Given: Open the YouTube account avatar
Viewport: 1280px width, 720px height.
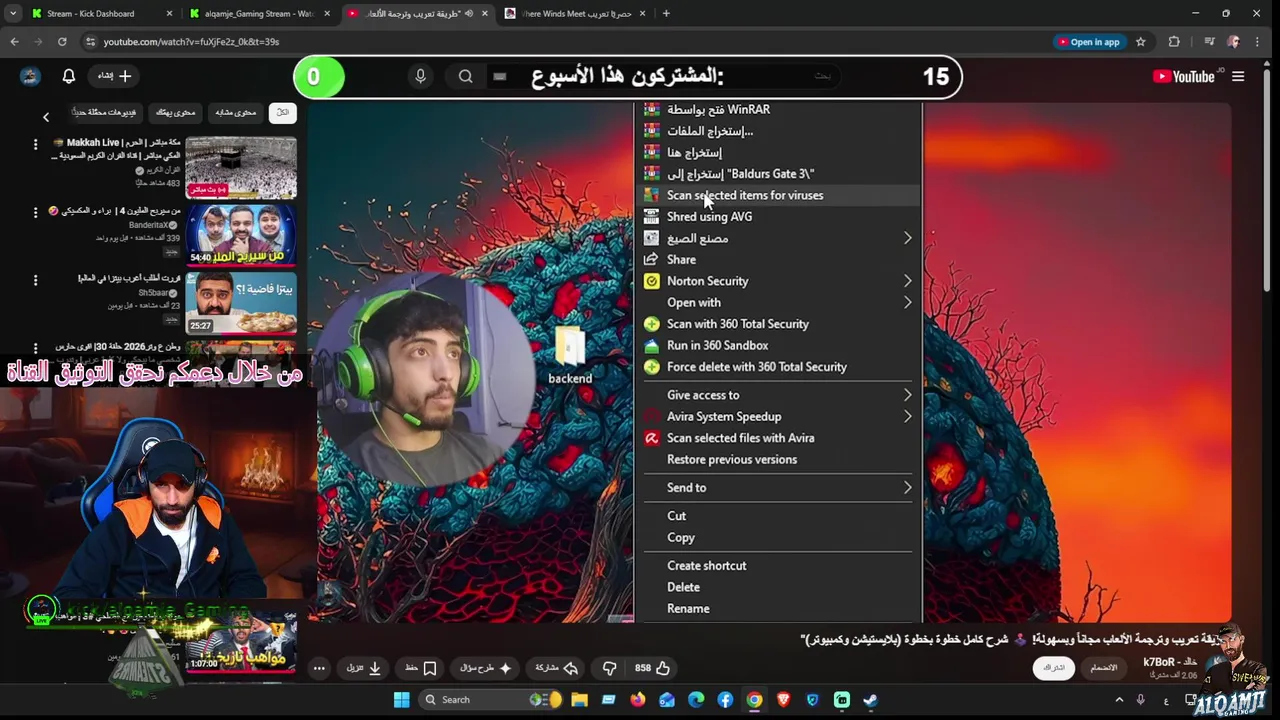Looking at the screenshot, I should tap(30, 76).
